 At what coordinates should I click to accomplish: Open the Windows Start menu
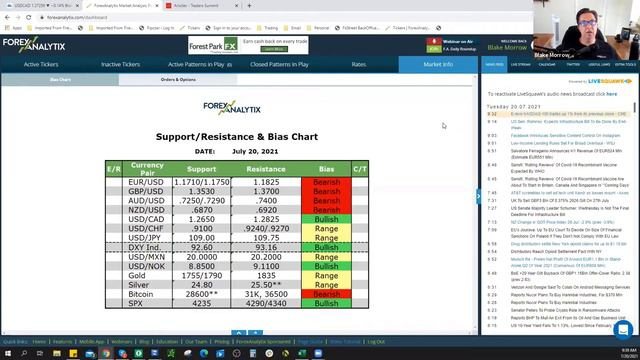click(x=8, y=353)
